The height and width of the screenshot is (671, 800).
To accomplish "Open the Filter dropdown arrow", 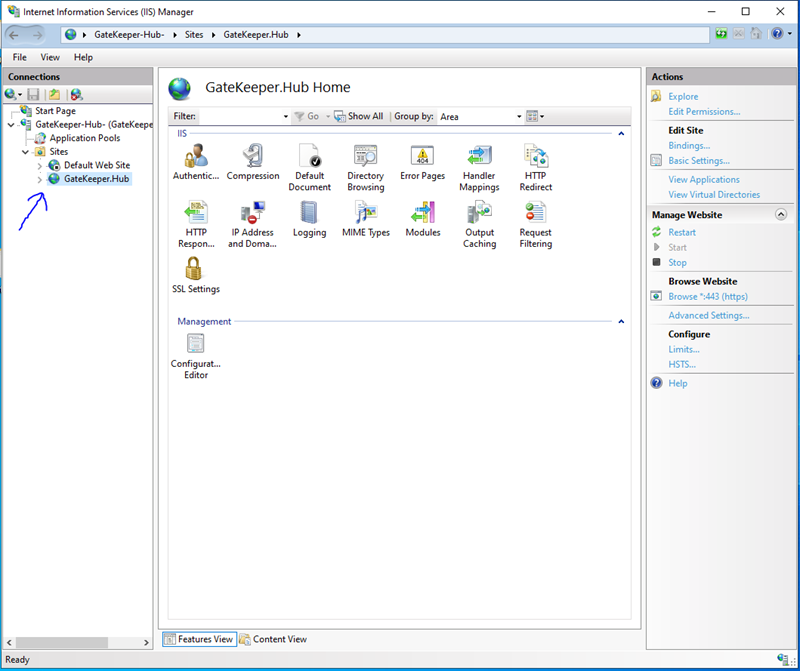I will click(x=286, y=116).
